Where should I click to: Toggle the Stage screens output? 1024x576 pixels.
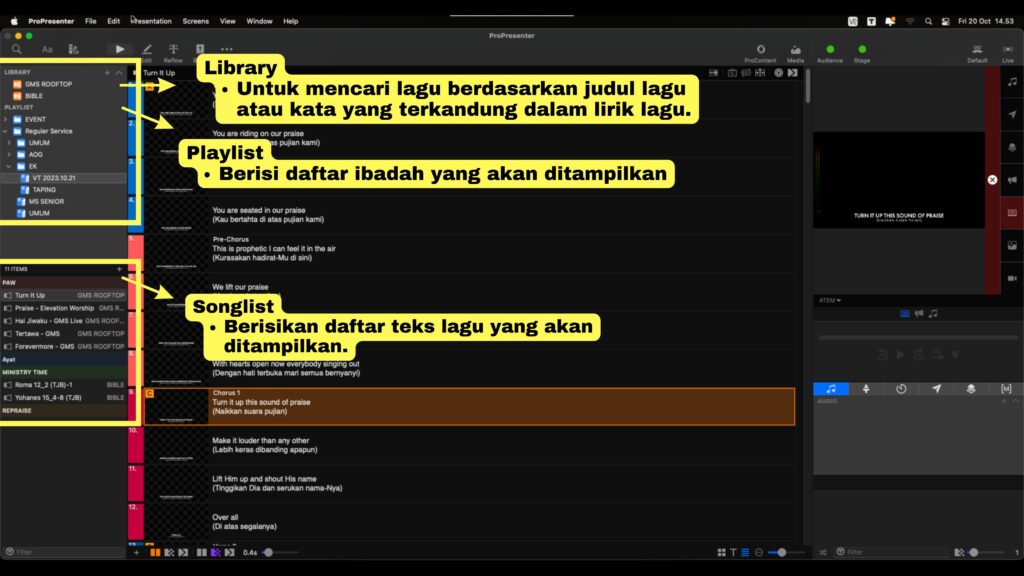pyautogui.click(x=862, y=53)
